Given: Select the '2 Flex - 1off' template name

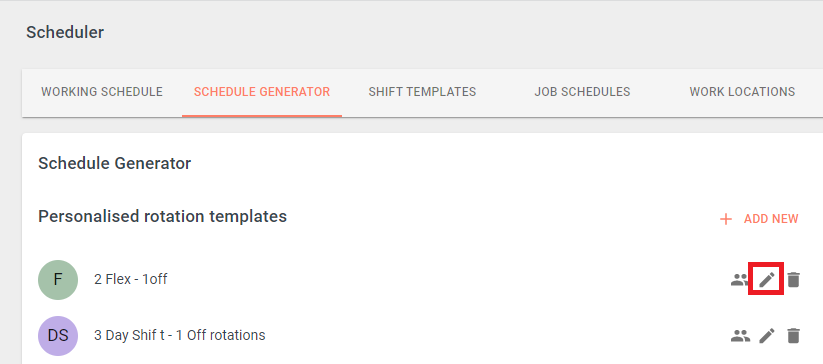Looking at the screenshot, I should pyautogui.click(x=131, y=280).
